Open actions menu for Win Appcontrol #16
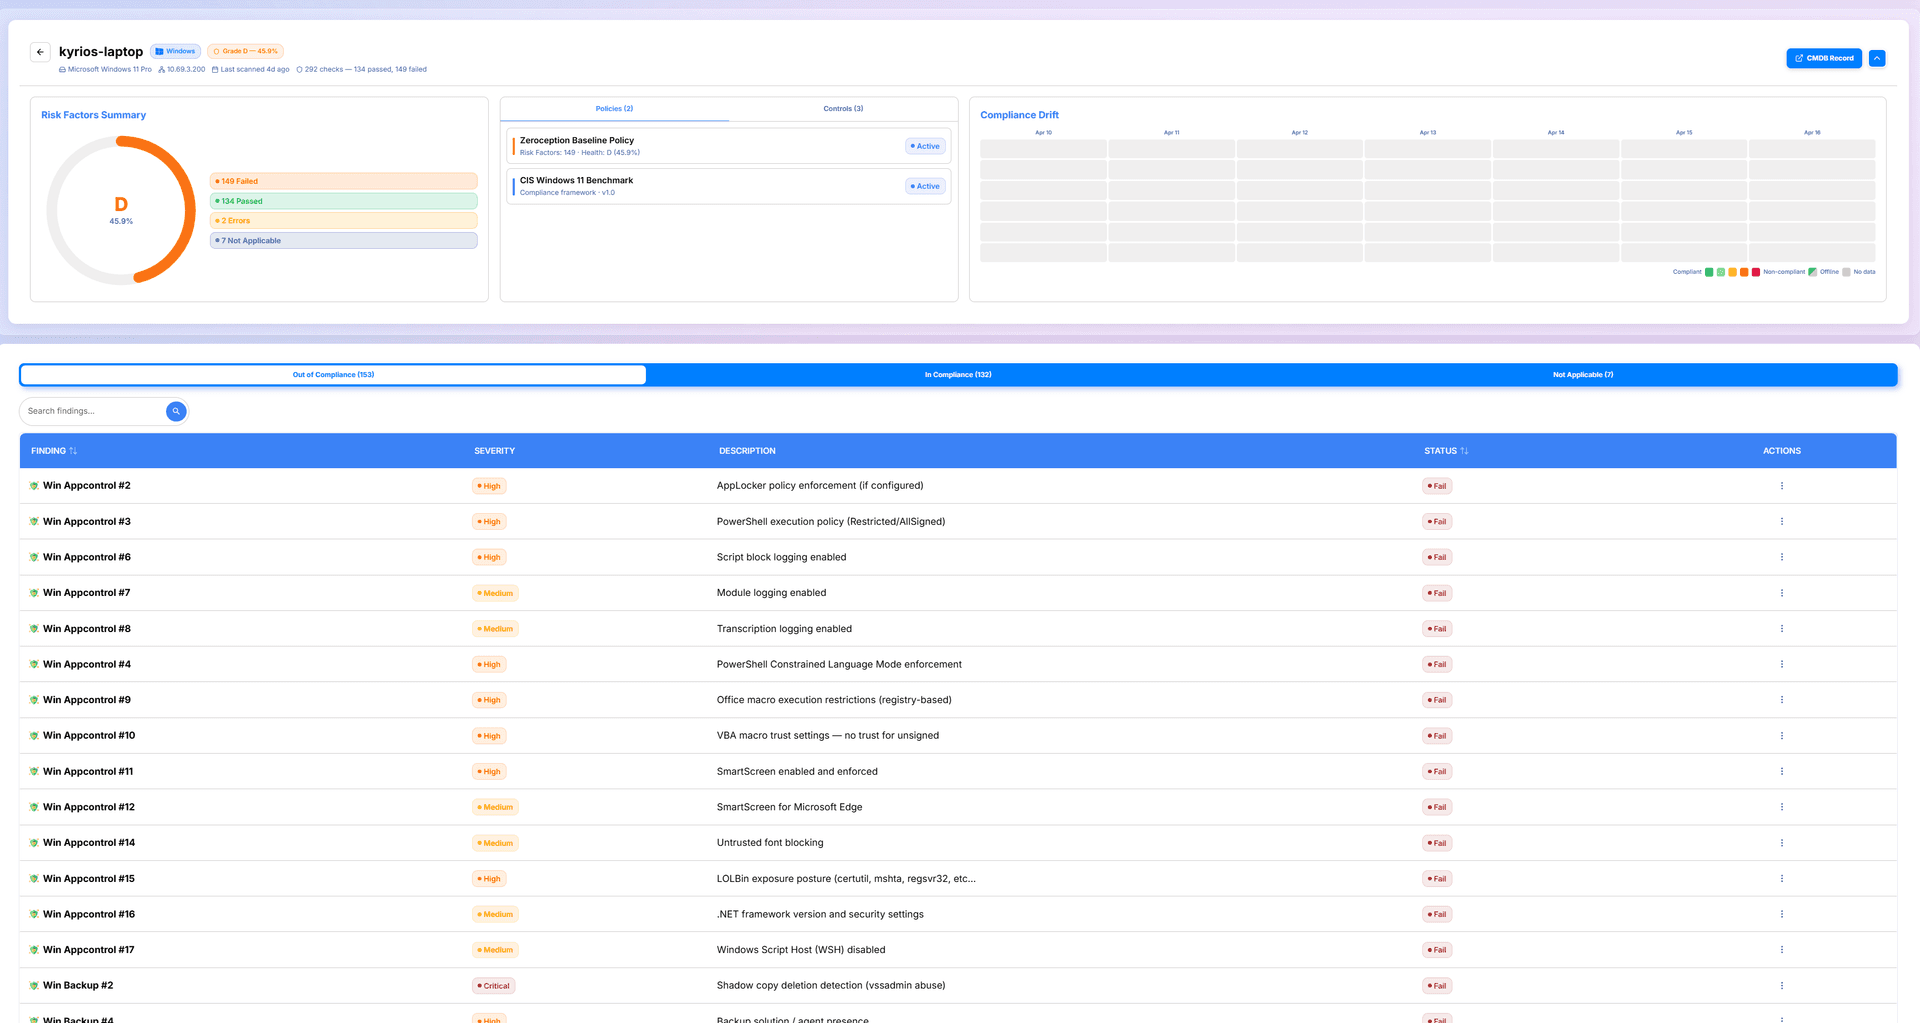The height and width of the screenshot is (1023, 1920). pos(1781,914)
